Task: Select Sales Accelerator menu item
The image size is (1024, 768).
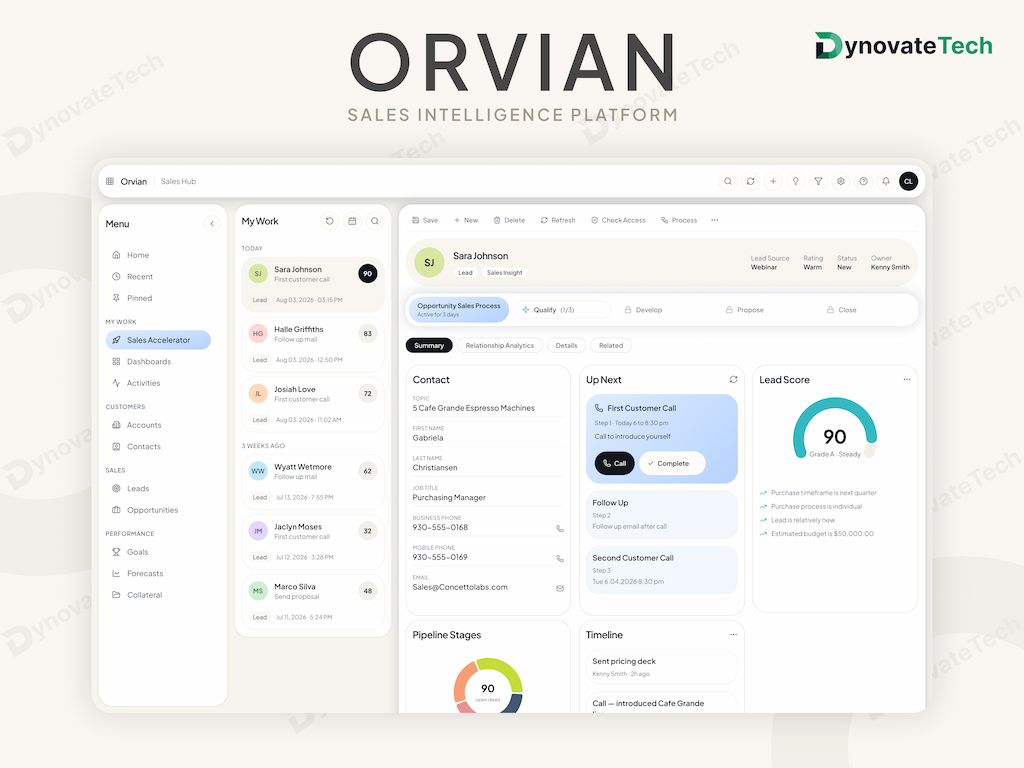Action: tap(158, 340)
